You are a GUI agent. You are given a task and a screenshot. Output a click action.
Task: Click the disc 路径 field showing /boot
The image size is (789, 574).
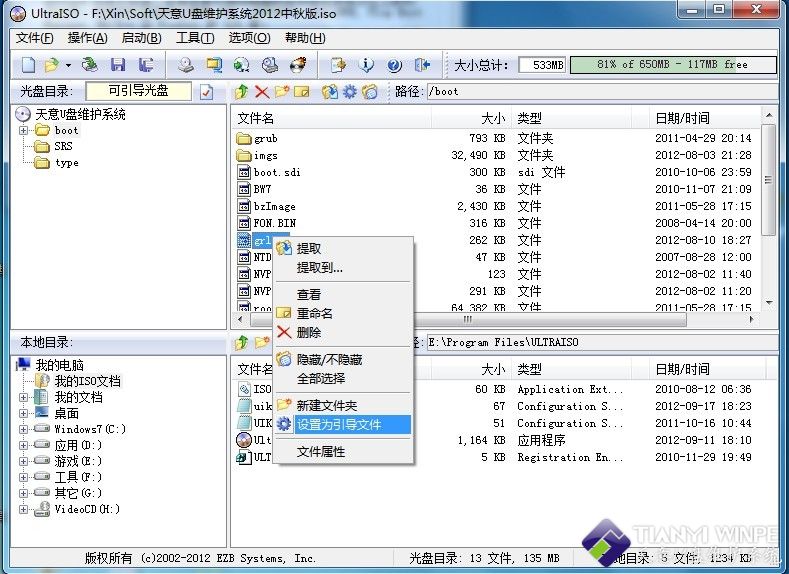[x=601, y=92]
